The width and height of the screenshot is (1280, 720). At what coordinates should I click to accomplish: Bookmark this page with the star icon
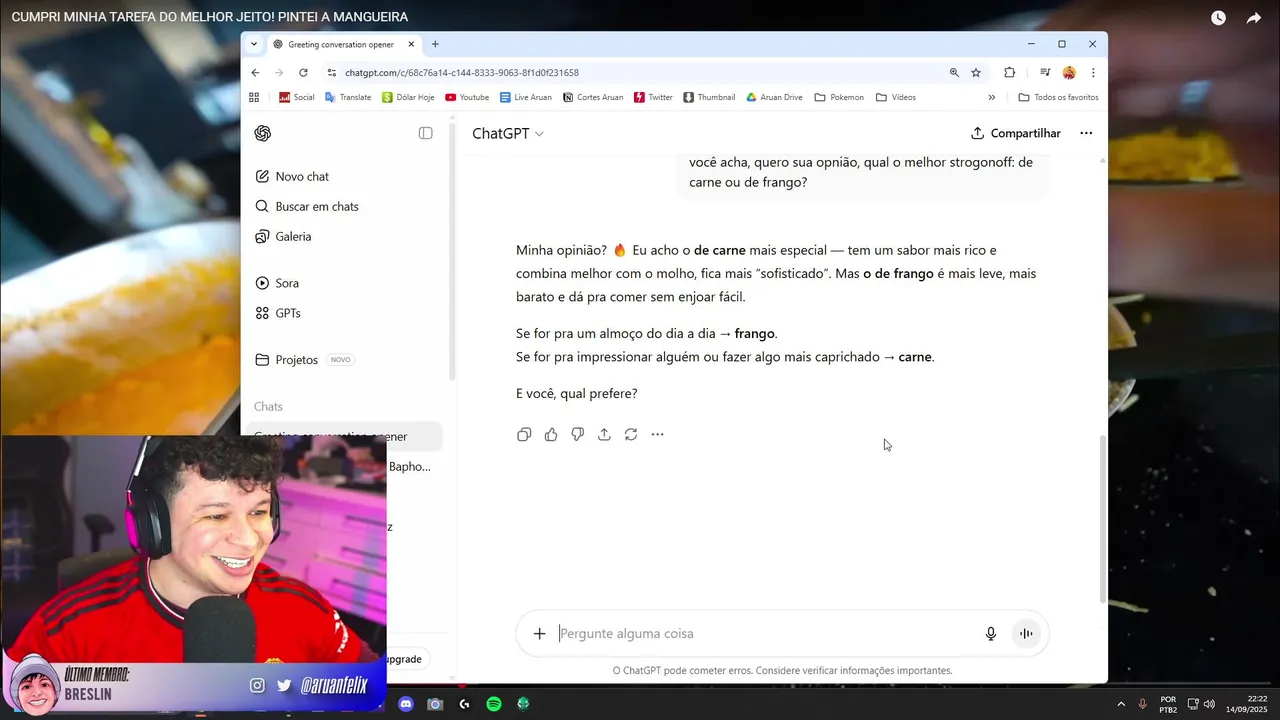click(x=976, y=72)
